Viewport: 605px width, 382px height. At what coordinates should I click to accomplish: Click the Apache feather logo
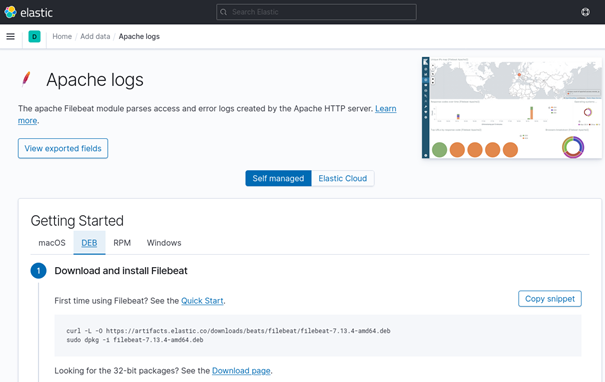(26, 79)
